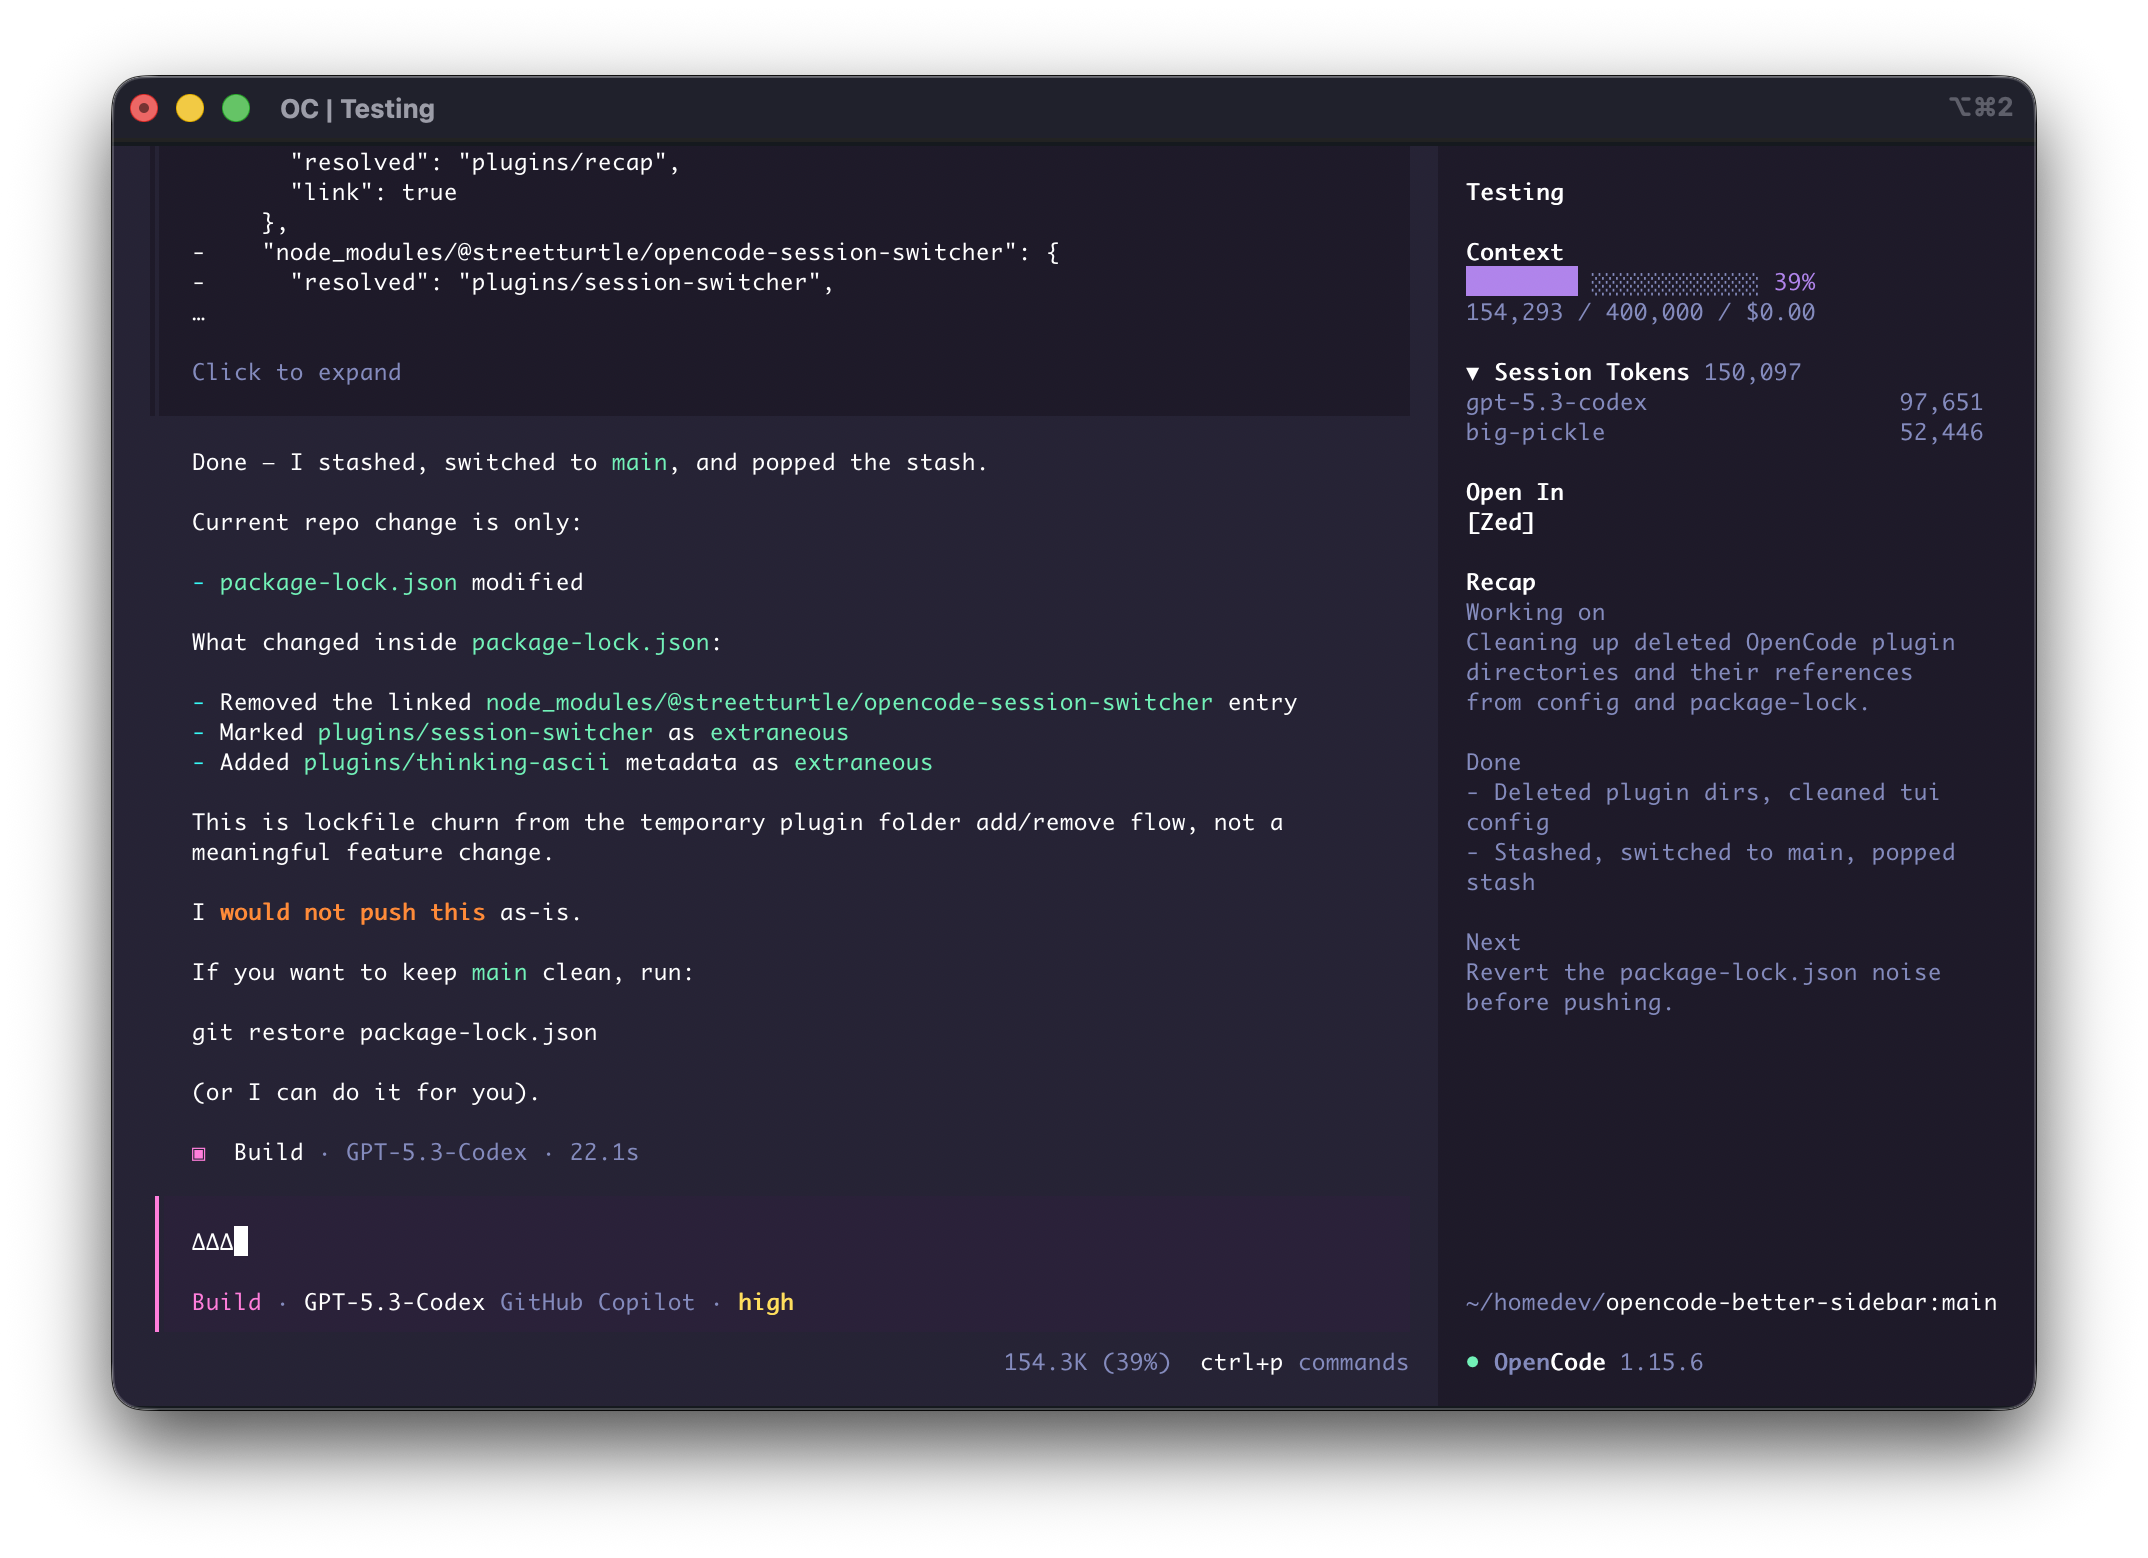Open session in [Zed] editor
Viewport: 2148px width, 1558px height.
pos(1500,522)
